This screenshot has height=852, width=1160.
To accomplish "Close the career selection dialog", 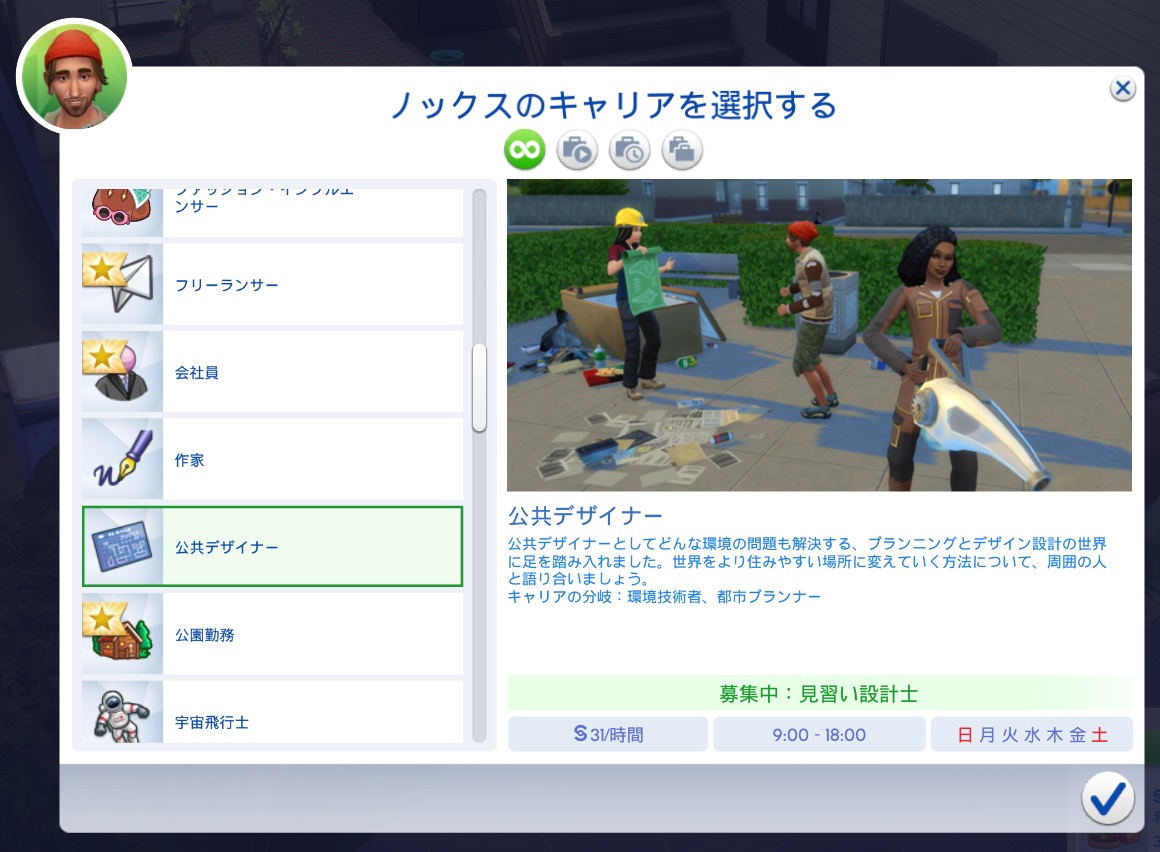I will pyautogui.click(x=1123, y=89).
